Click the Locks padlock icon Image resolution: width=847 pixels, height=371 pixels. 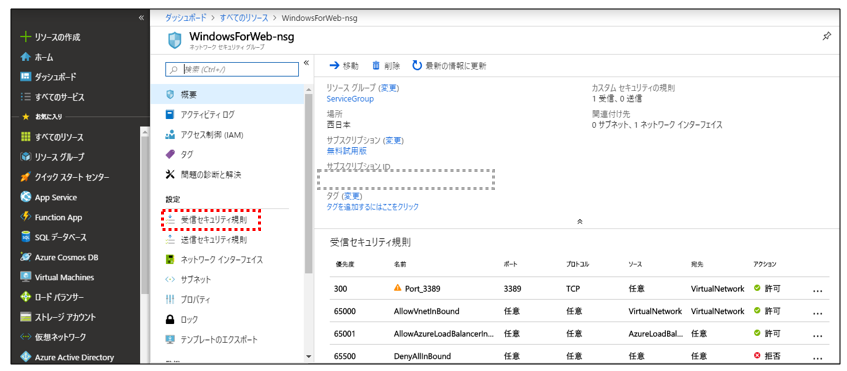170,320
